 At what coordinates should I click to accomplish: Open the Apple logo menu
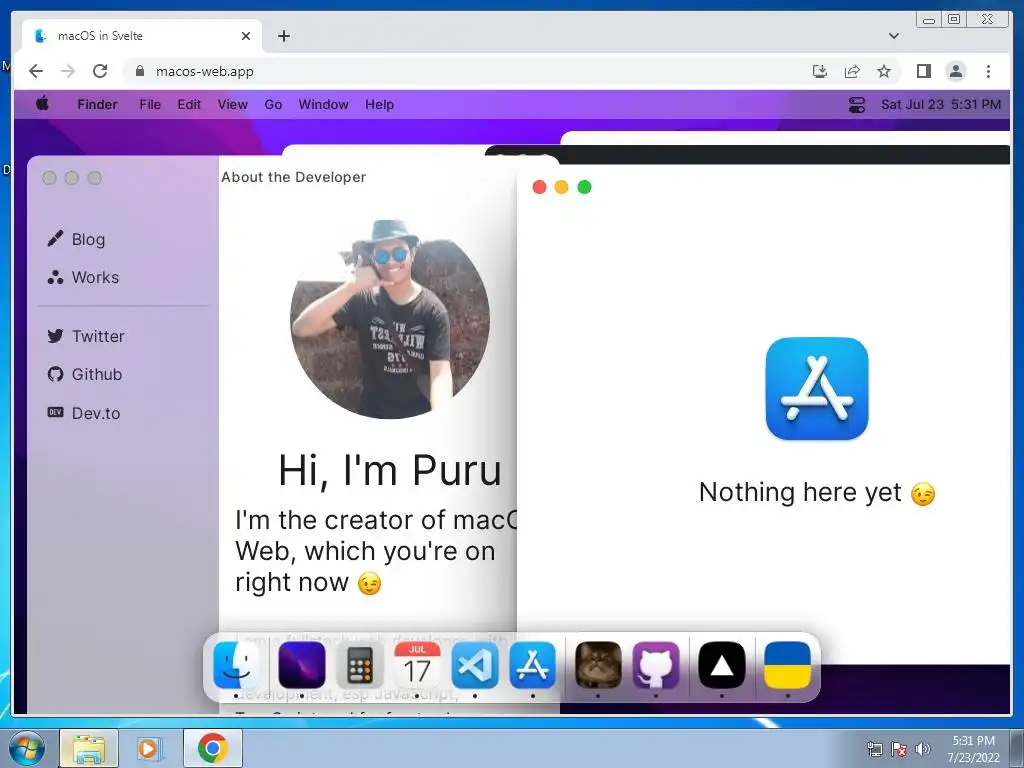point(42,104)
